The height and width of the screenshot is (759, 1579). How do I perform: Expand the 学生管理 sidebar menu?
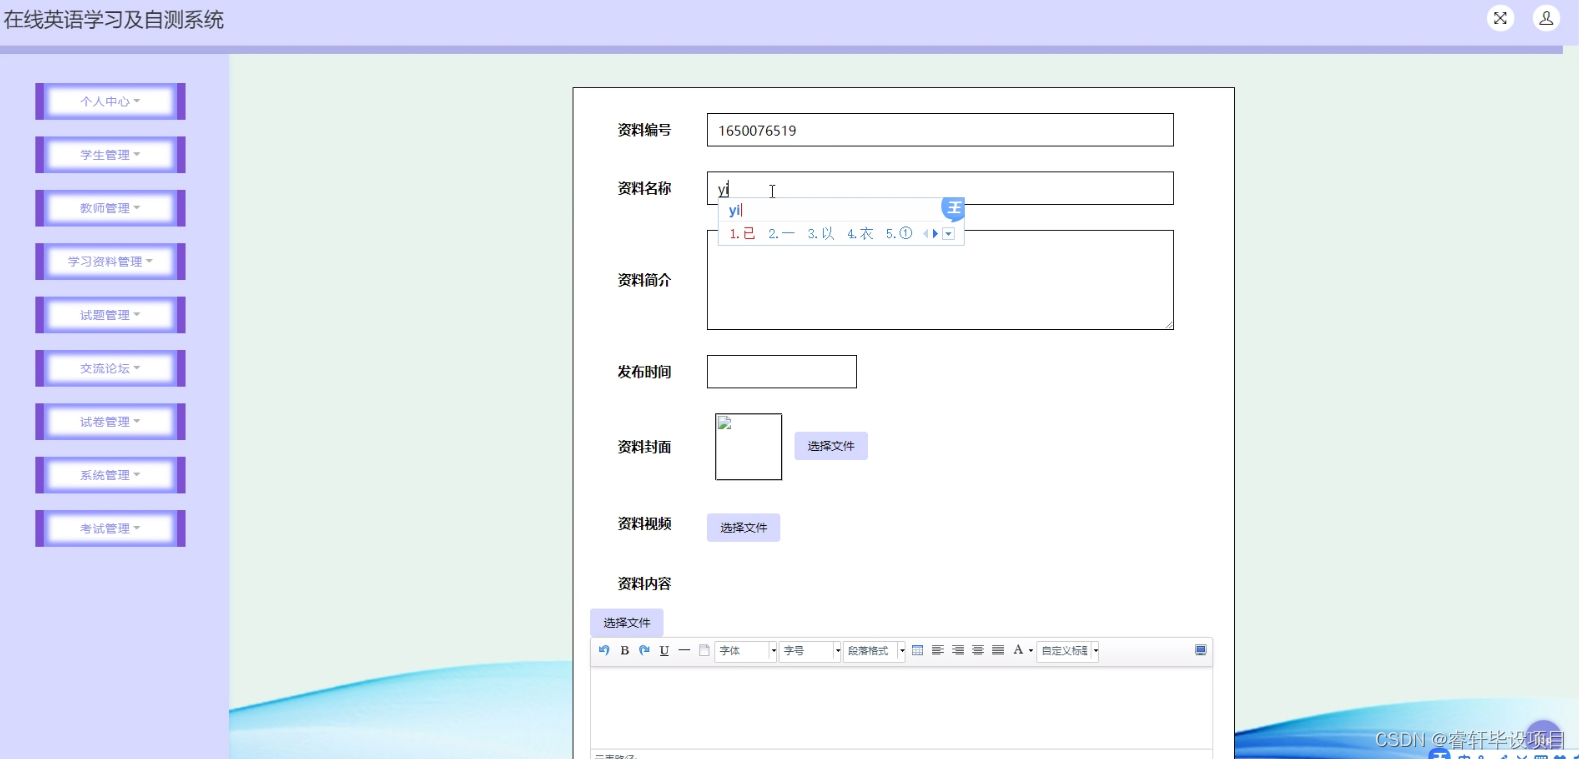tap(110, 155)
